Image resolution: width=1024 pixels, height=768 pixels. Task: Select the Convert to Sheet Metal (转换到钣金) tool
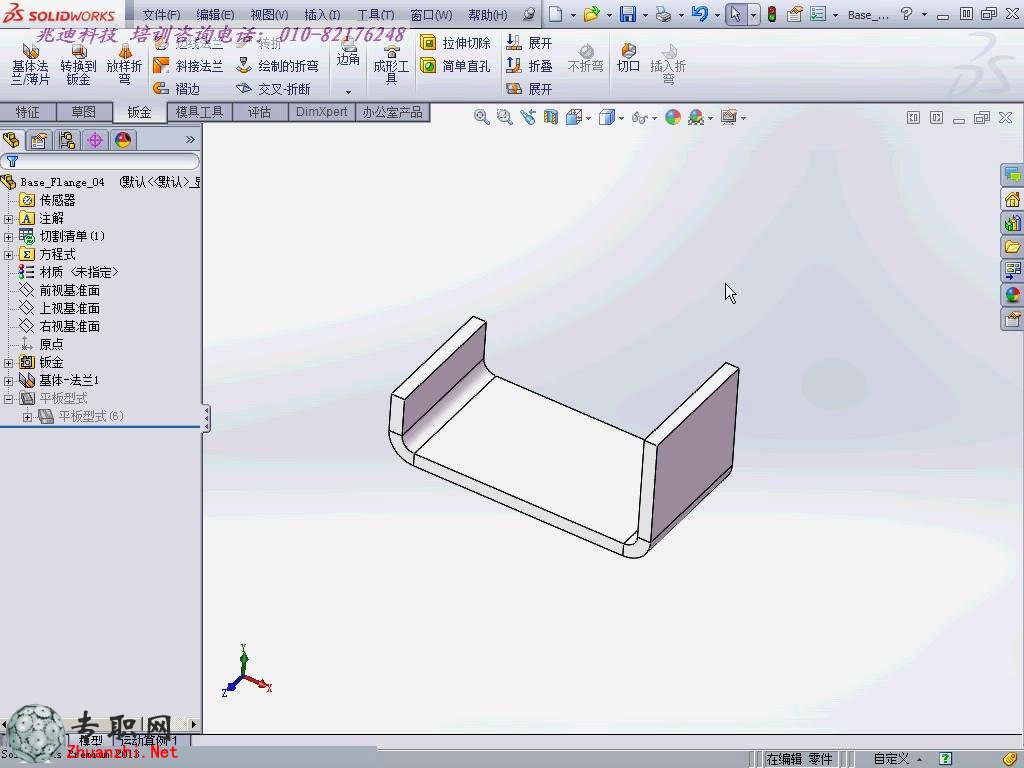point(78,65)
